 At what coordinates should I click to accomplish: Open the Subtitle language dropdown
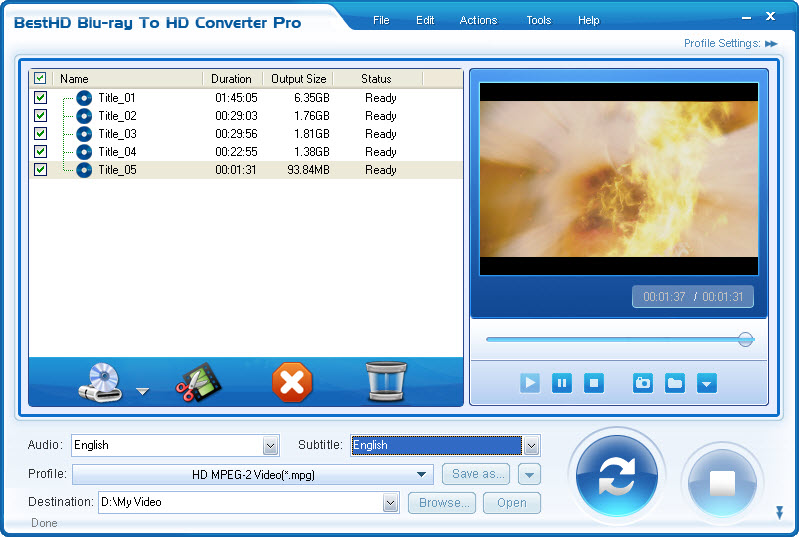(x=531, y=446)
